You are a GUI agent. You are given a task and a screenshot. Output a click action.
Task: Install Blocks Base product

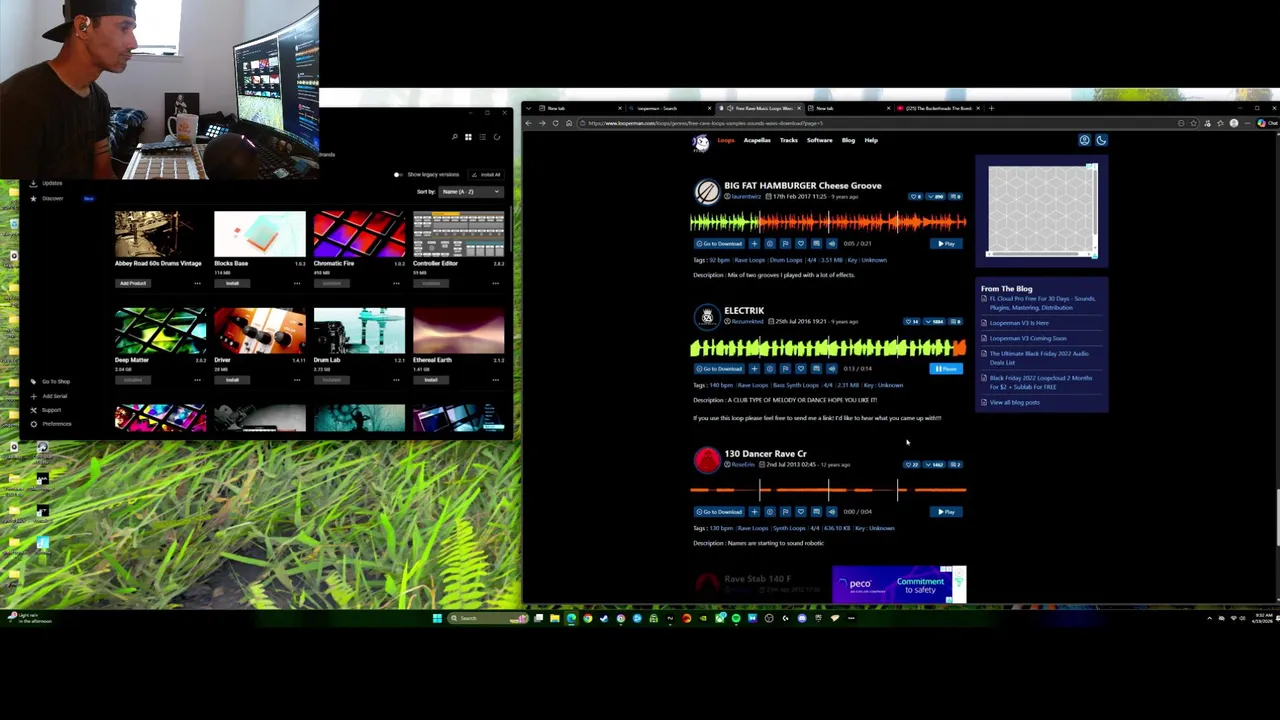(232, 283)
